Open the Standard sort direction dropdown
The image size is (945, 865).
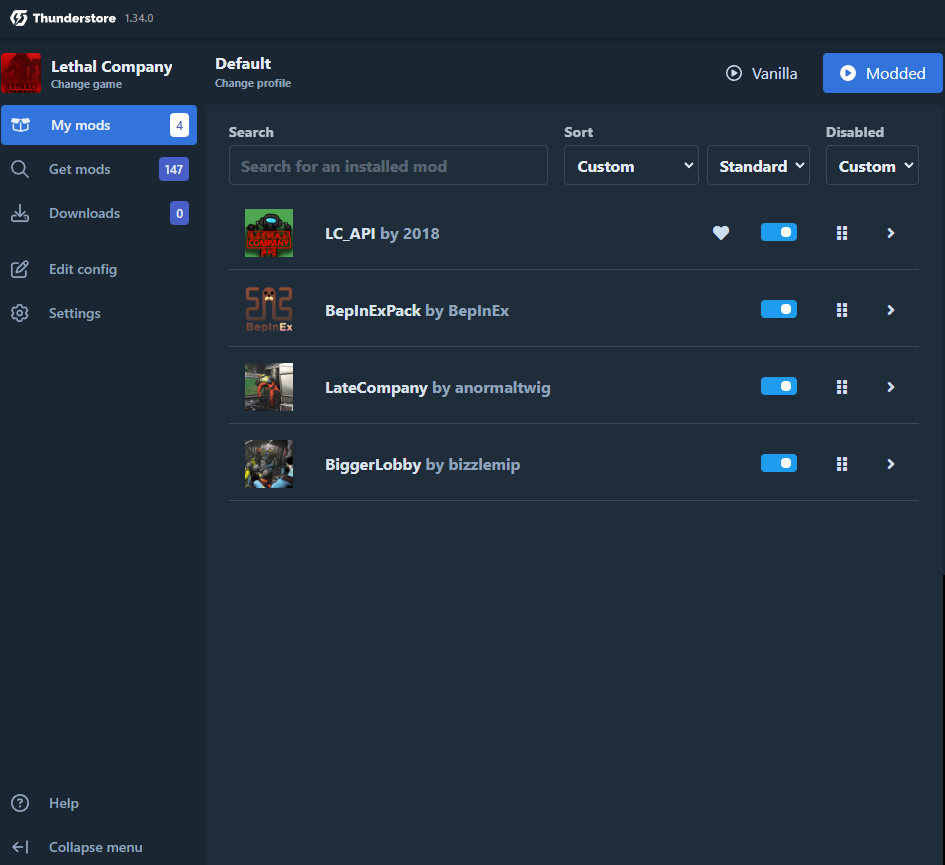[x=758, y=165]
